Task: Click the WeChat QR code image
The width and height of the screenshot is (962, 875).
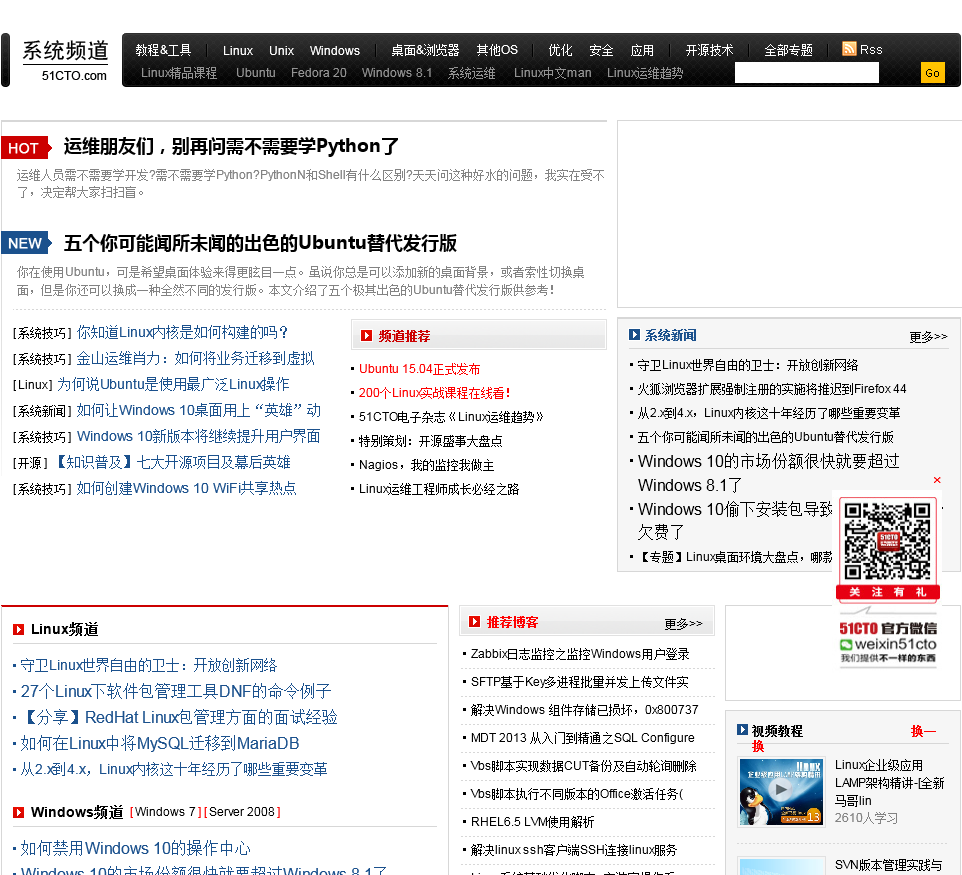Action: [x=887, y=542]
